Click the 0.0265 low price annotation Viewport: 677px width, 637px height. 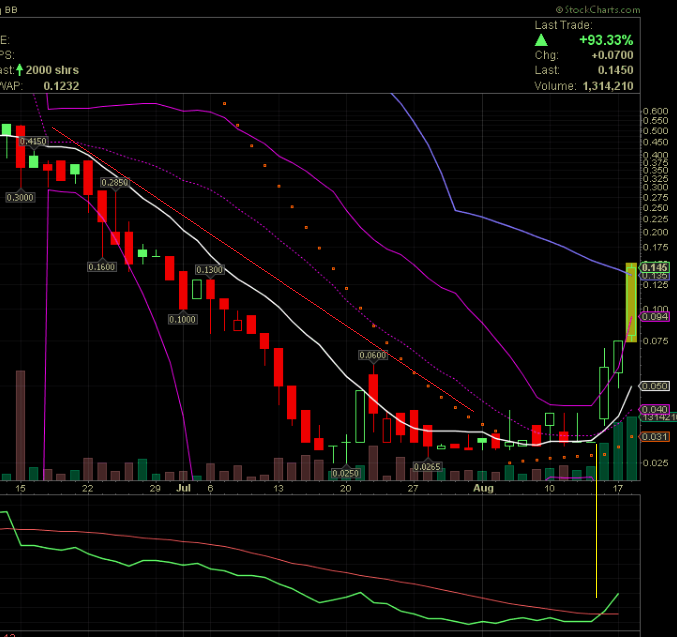coord(427,467)
